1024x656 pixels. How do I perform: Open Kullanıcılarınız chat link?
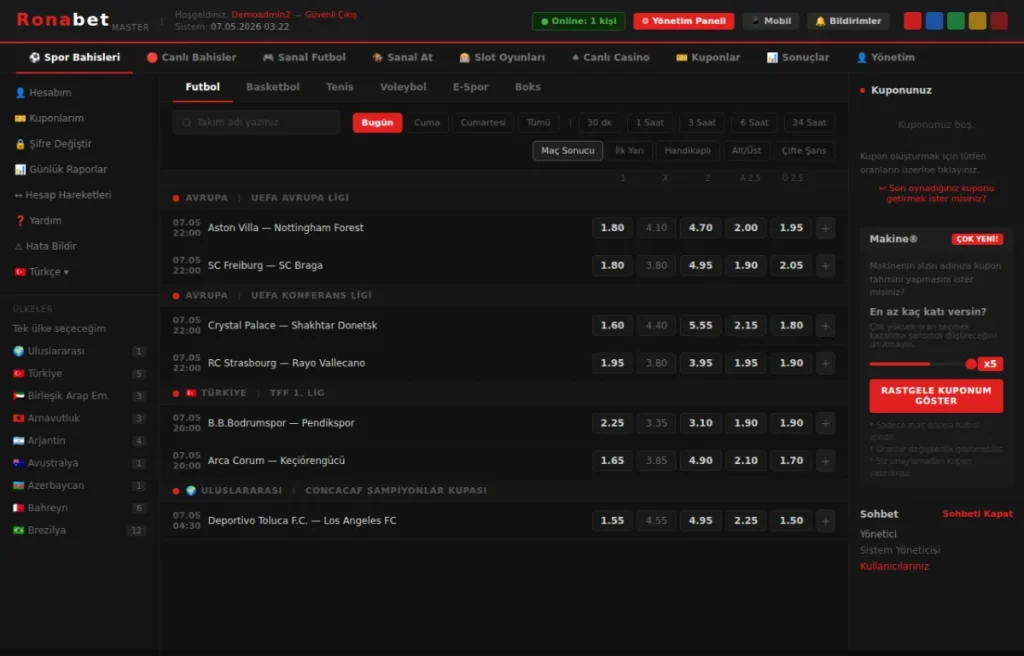[894, 566]
